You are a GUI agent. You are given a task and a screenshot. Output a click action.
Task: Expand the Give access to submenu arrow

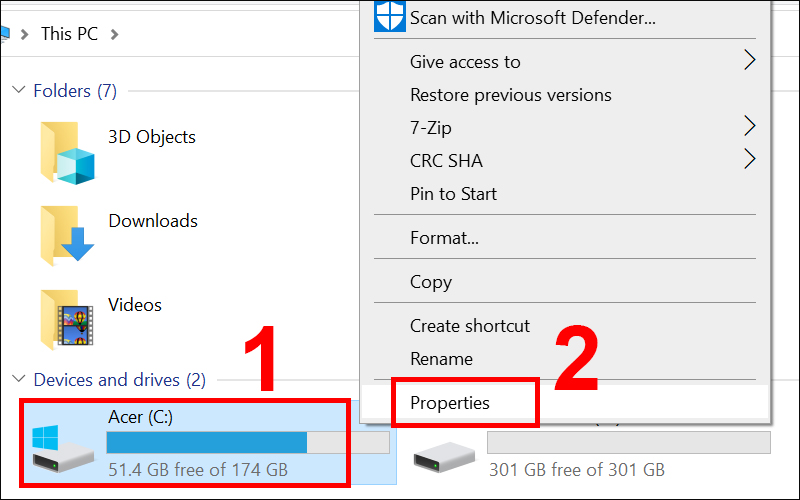pos(750,61)
